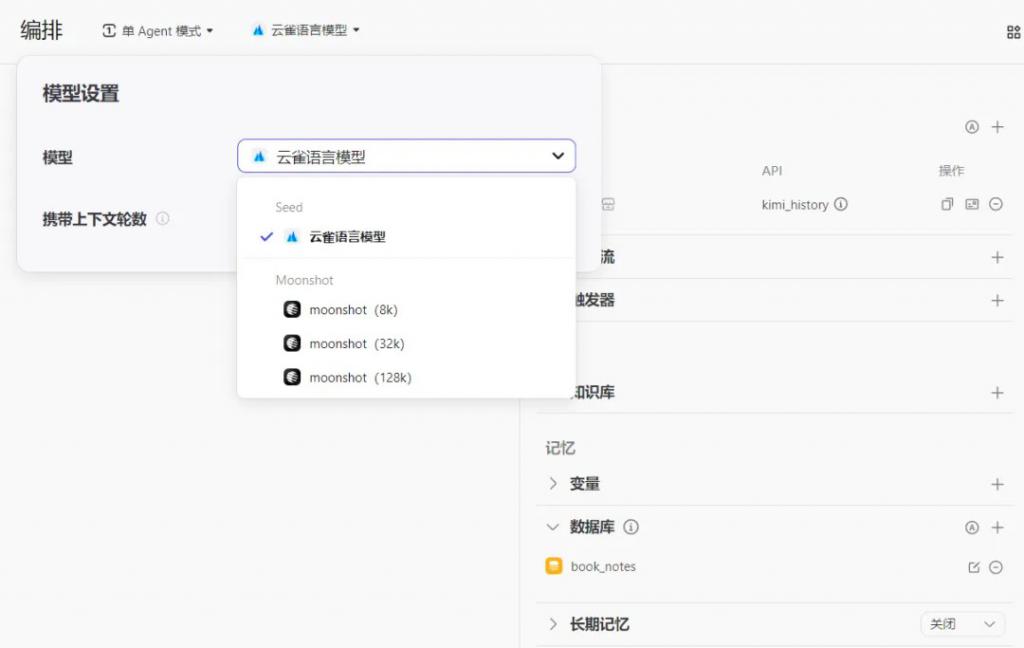Click the info icon next to 数据库
Viewport: 1024px width, 648px height.
(631, 527)
